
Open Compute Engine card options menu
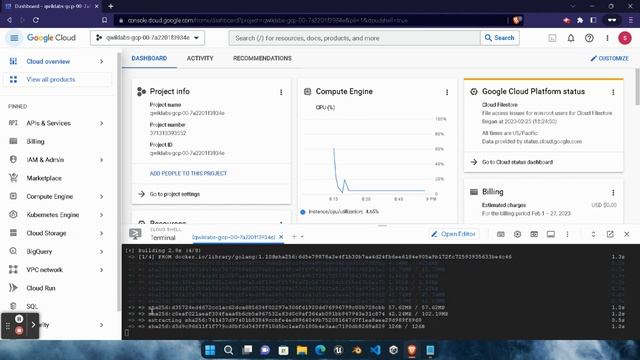point(447,92)
